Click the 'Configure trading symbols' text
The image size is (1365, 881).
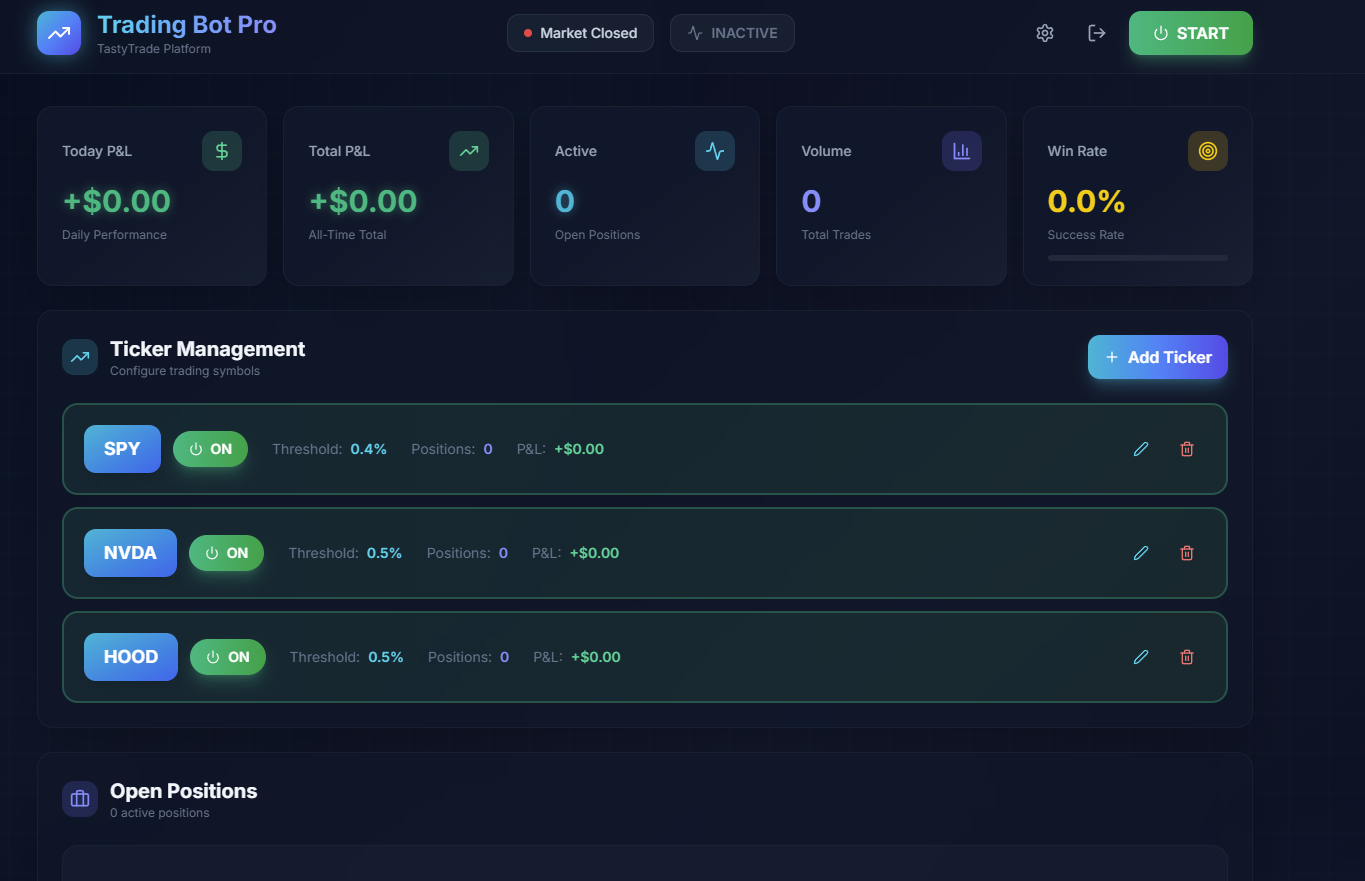tap(185, 371)
